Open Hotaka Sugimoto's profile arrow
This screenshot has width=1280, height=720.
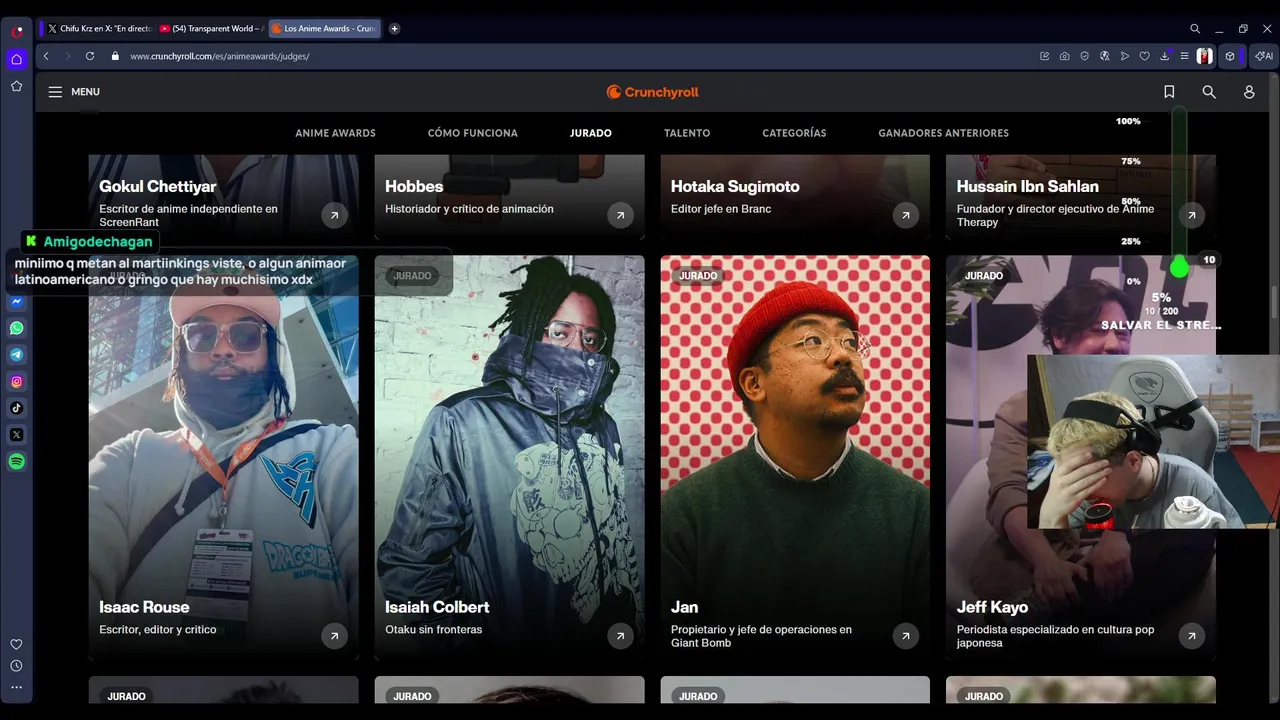(x=906, y=215)
